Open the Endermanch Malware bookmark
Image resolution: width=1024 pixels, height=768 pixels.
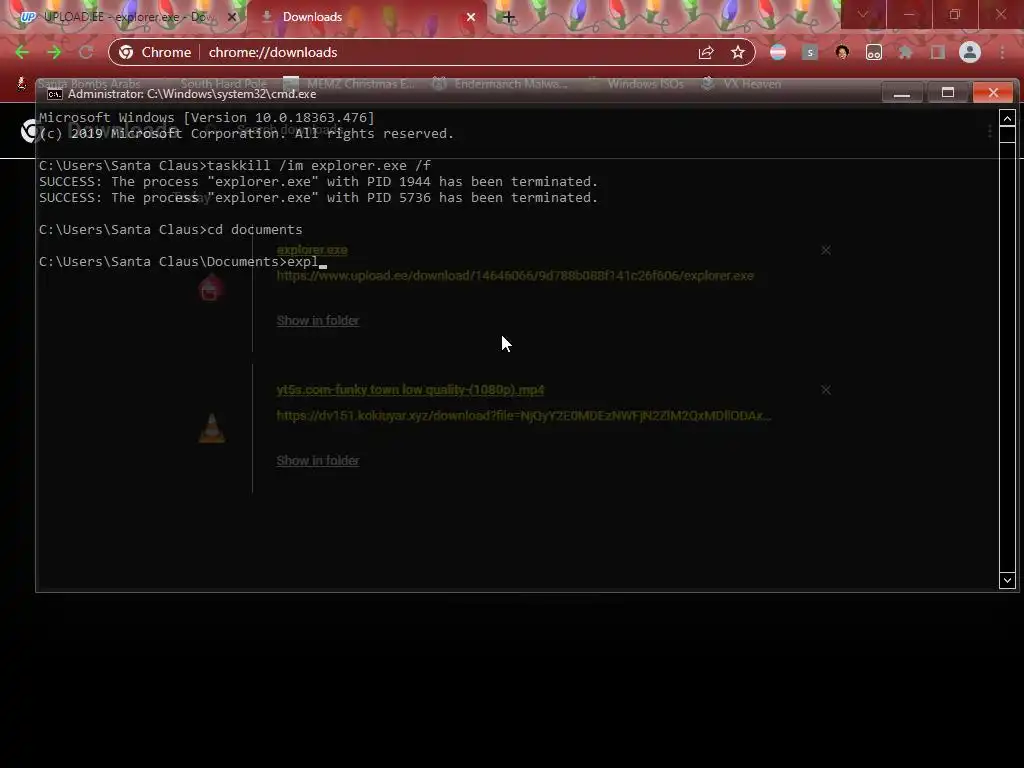click(500, 84)
